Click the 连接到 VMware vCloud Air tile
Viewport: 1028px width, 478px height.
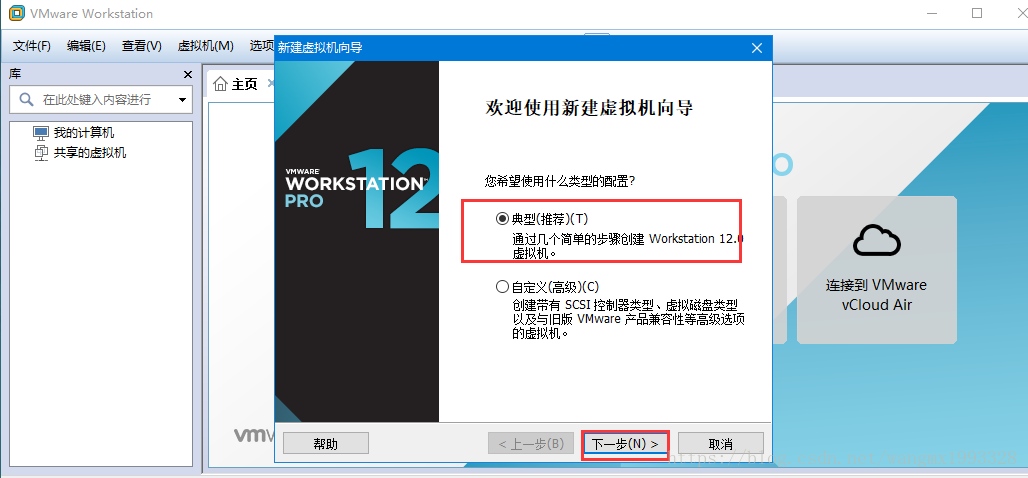pos(877,269)
